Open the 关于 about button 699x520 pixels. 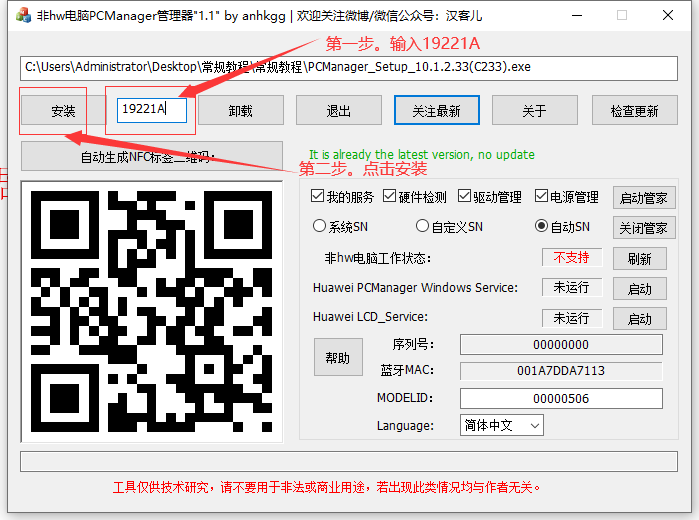coord(535,110)
